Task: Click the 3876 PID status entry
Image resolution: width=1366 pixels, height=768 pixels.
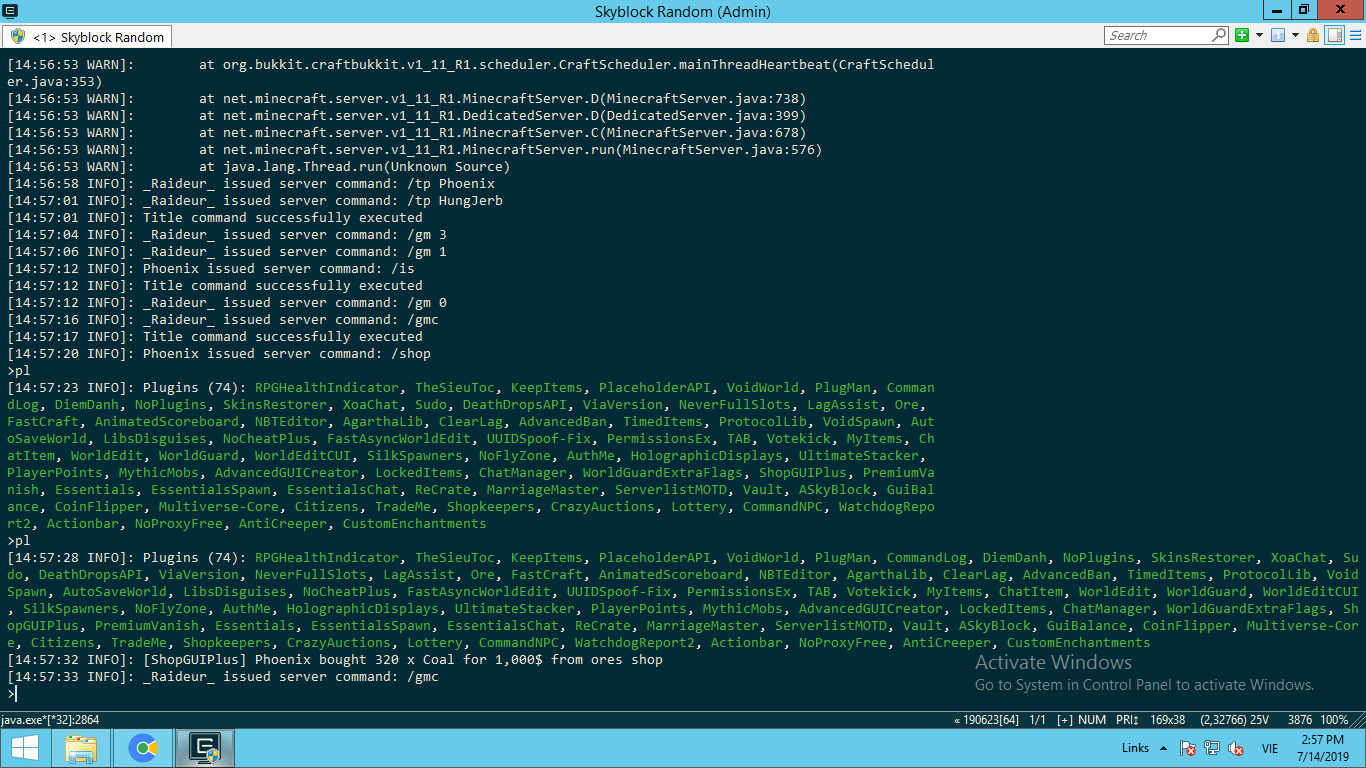Action: click(1299, 720)
